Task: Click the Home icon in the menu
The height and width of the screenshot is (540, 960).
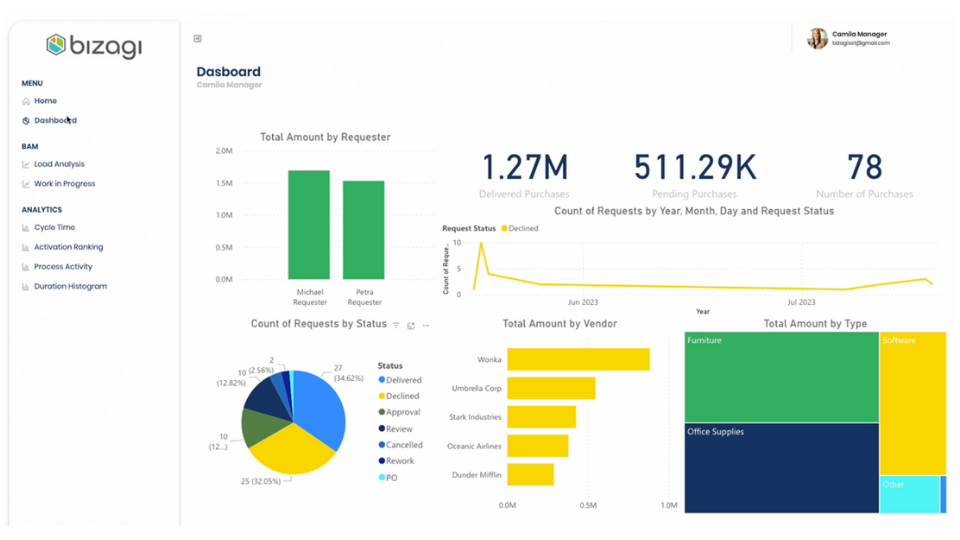Action: (26, 101)
